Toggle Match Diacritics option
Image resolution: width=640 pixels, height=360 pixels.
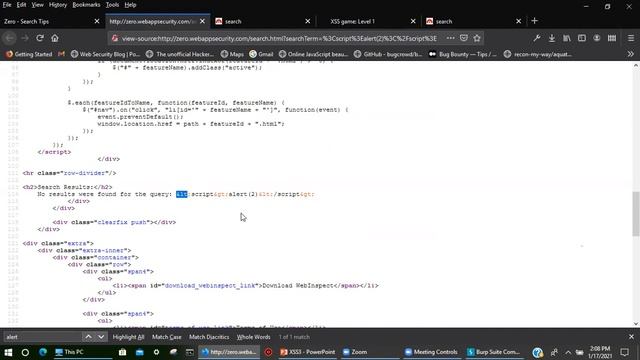[209, 337]
